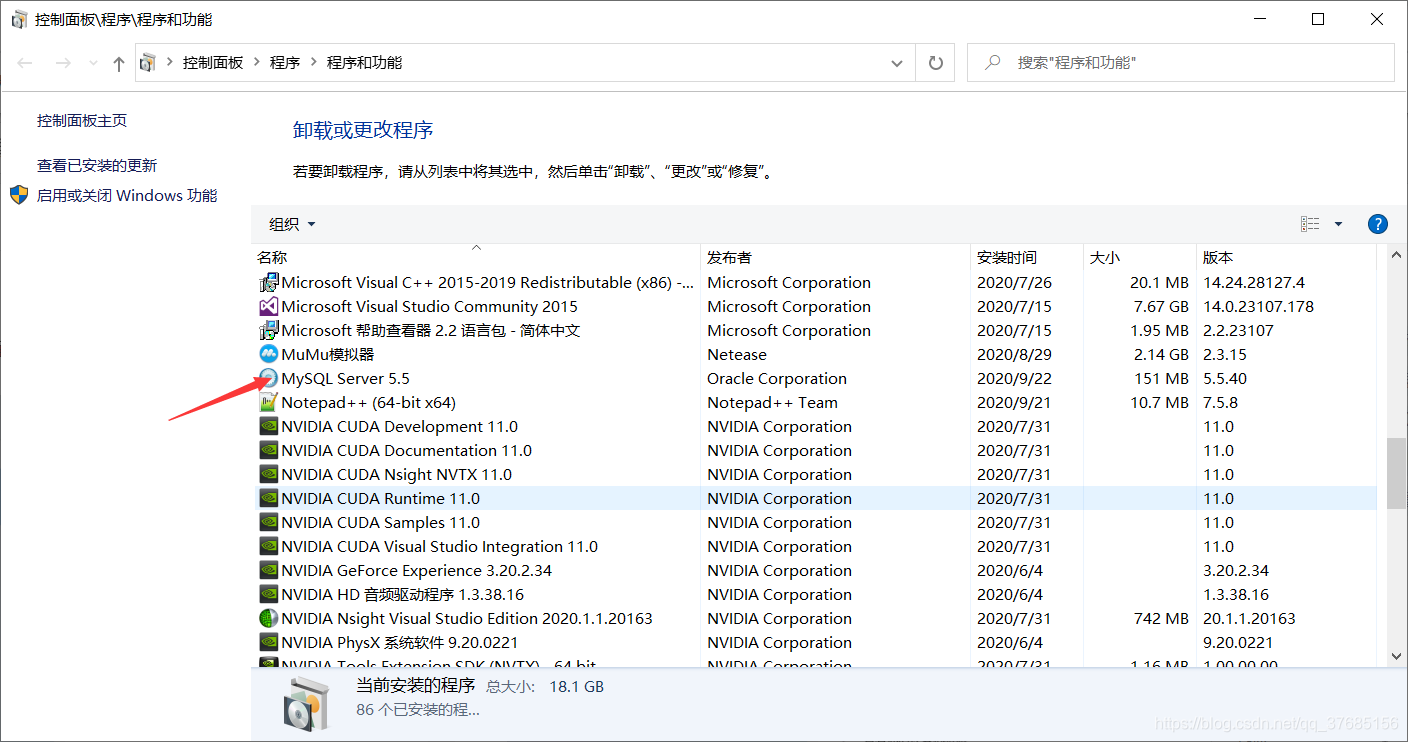Screen dimensions: 1408x742
Task: Open 查看已安装的更新 link
Action: pyautogui.click(x=97, y=165)
